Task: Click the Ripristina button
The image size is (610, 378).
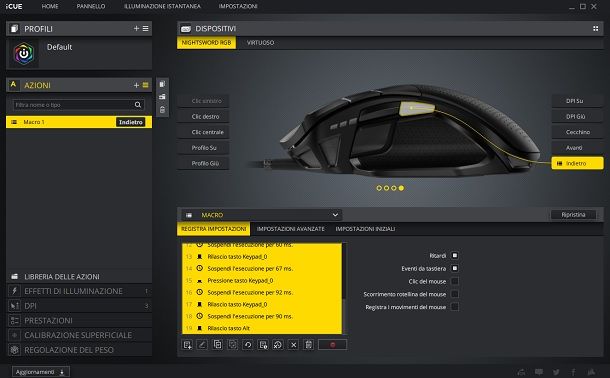Action: tap(573, 215)
